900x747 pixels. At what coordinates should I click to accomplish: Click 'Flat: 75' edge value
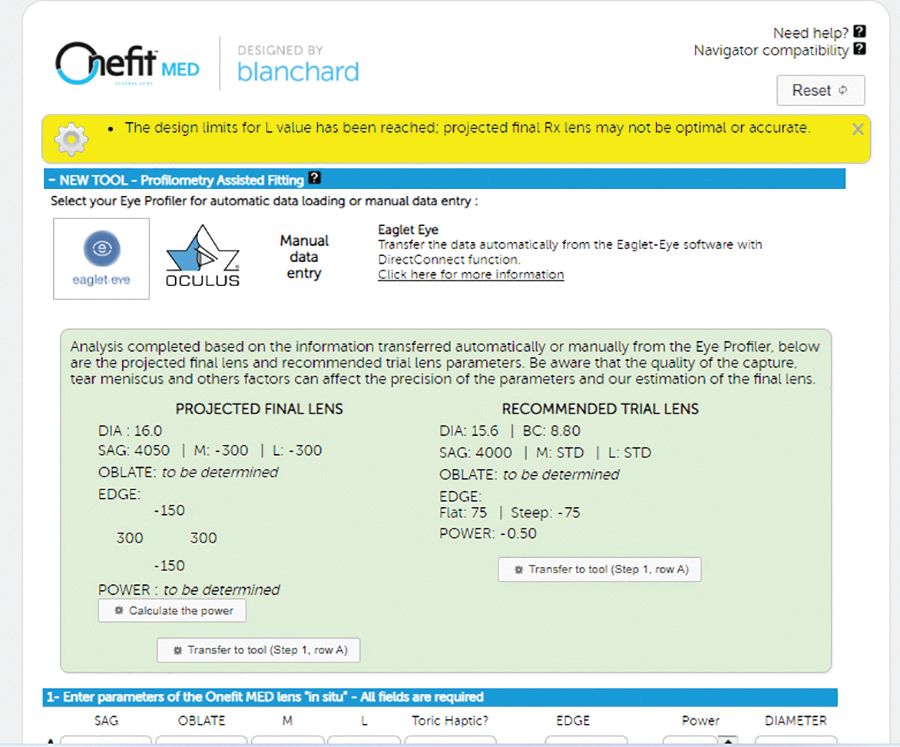463,512
